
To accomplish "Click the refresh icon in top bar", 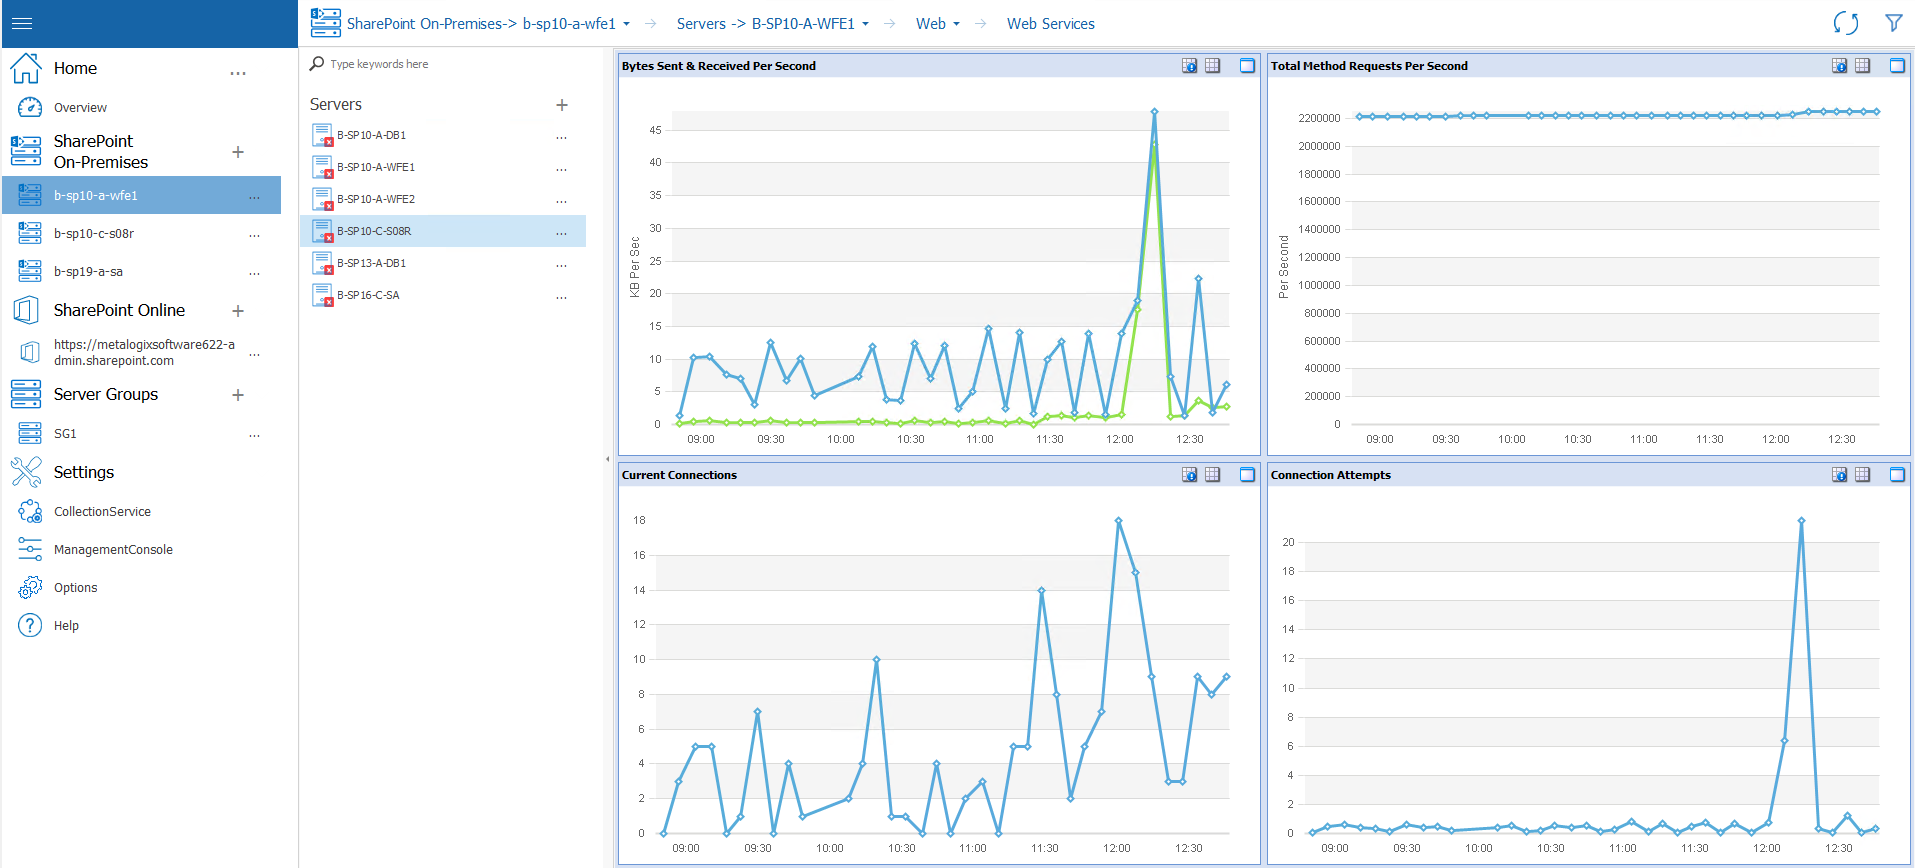I will coord(1845,23).
